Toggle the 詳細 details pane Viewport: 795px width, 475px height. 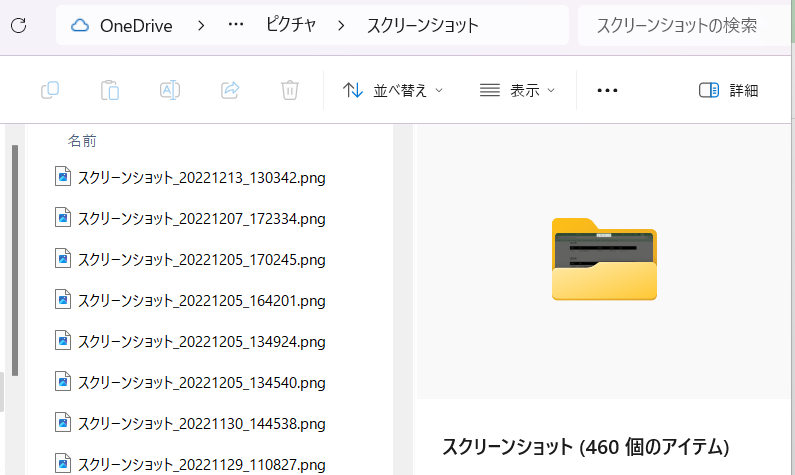tap(729, 90)
